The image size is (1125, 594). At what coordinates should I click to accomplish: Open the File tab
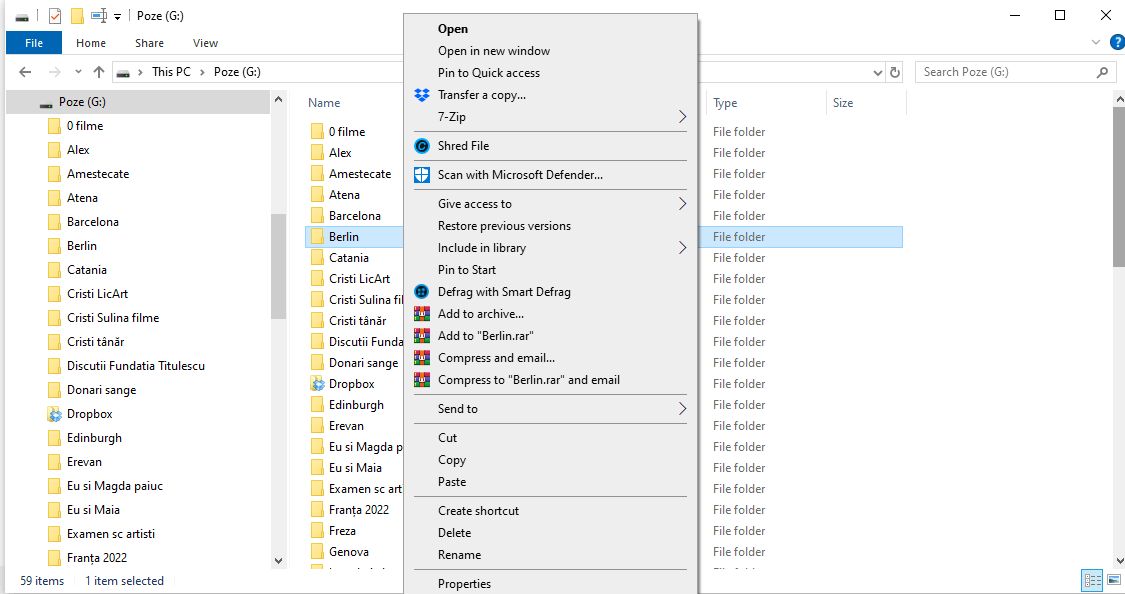pyautogui.click(x=34, y=43)
